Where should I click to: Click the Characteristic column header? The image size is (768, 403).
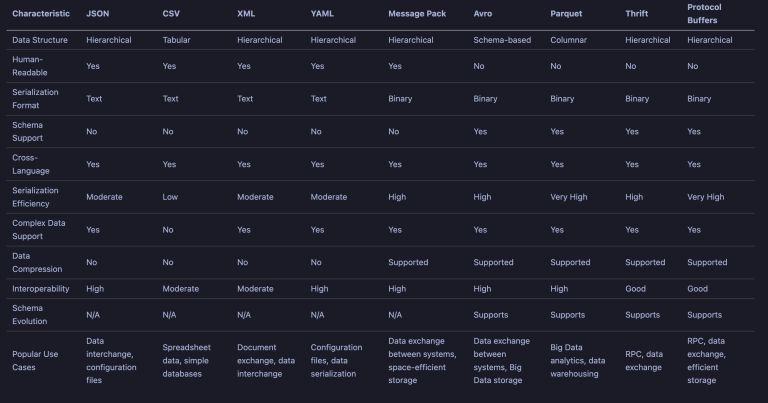point(43,13)
